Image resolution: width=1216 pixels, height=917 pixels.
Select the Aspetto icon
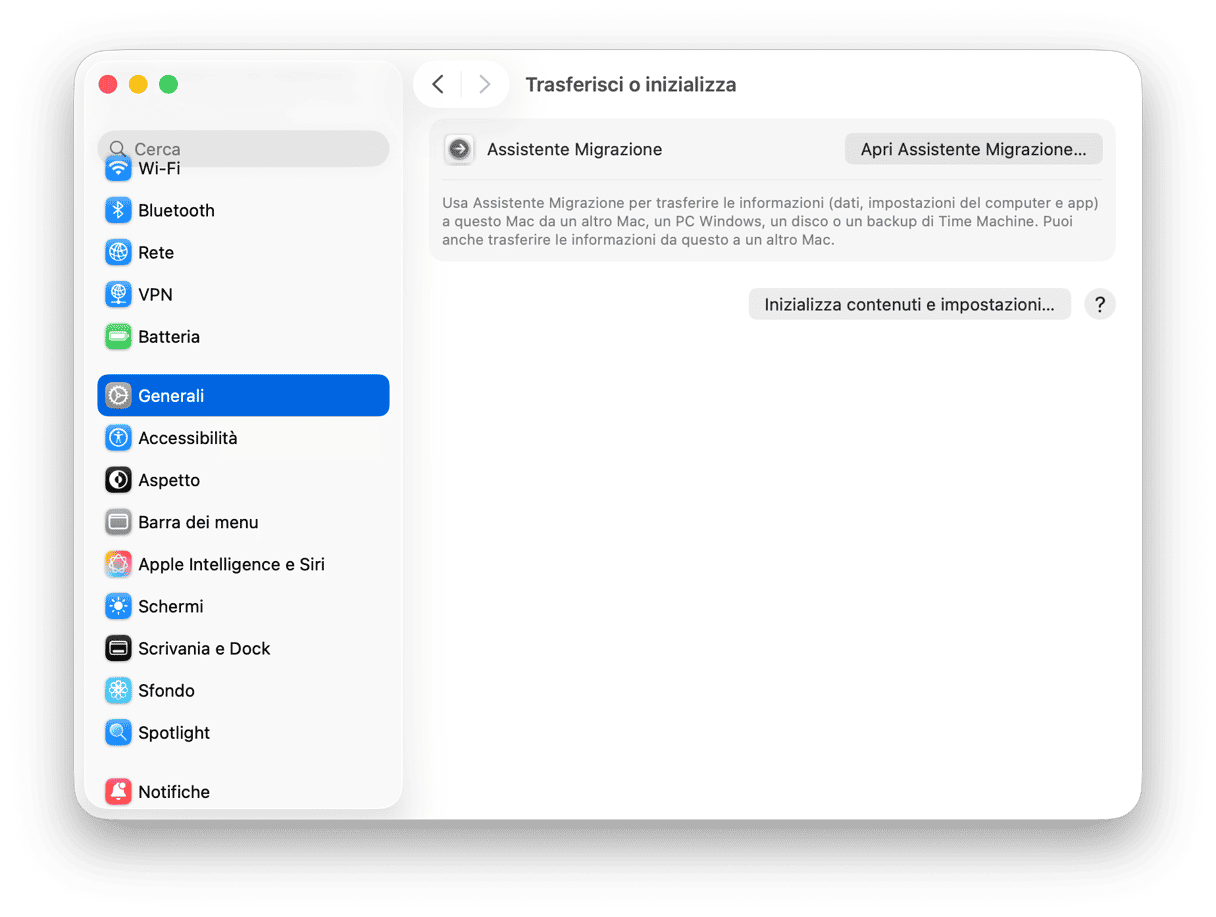coord(118,480)
